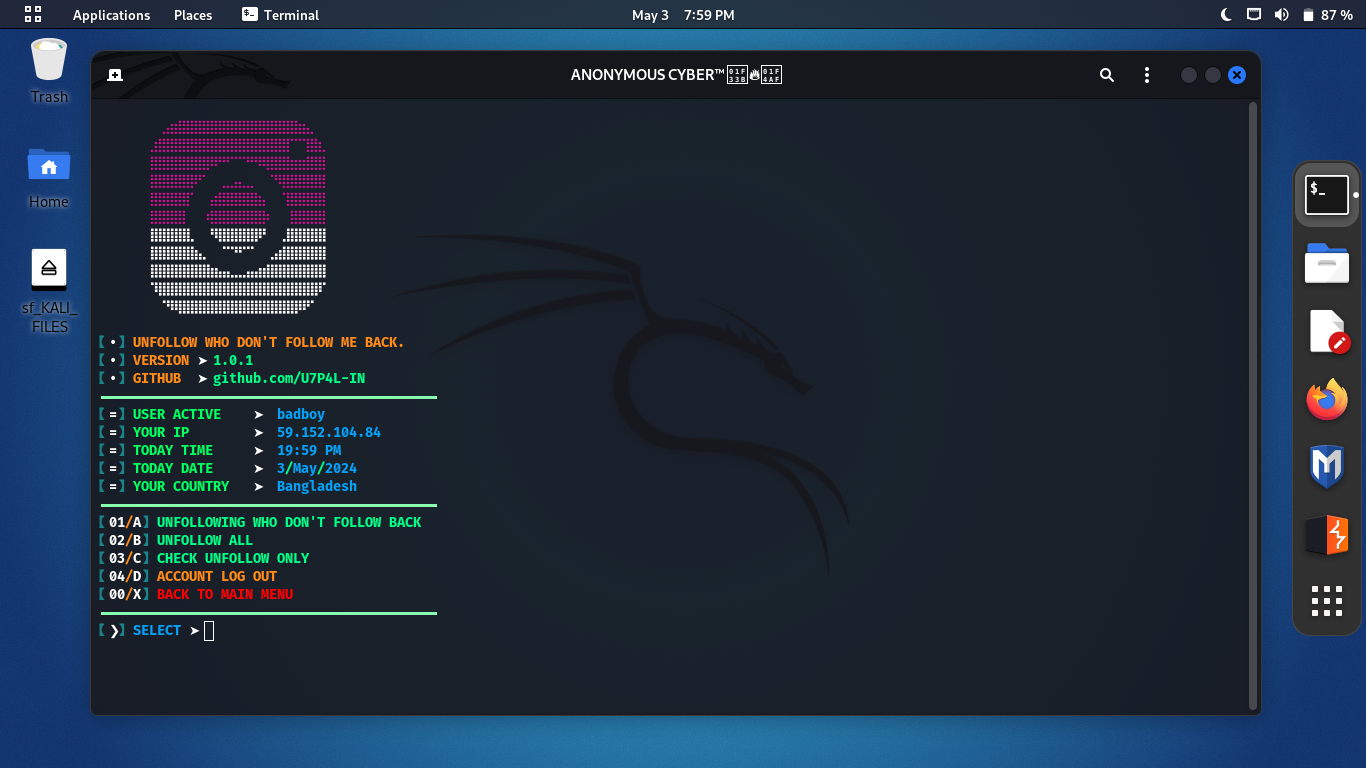Launch Burp Suite from the dock
This screenshot has height=768, width=1366.
(x=1327, y=535)
